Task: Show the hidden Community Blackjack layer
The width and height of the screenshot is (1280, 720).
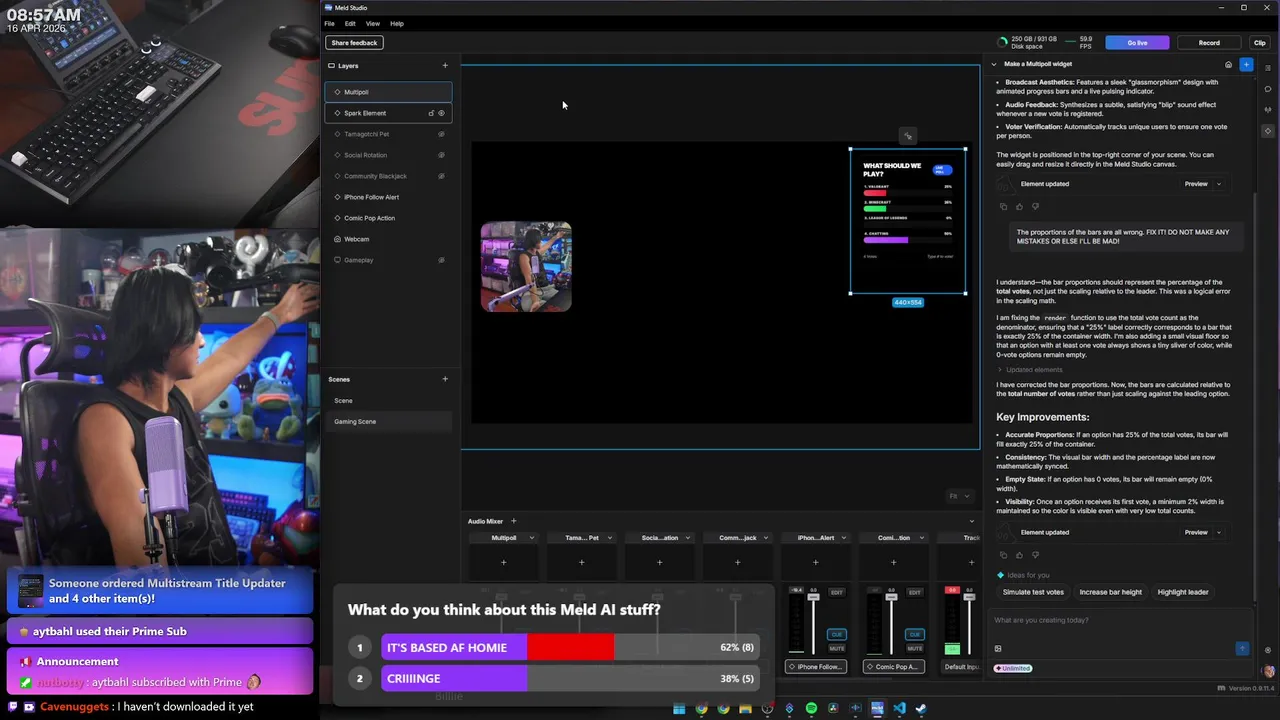Action: click(x=441, y=176)
